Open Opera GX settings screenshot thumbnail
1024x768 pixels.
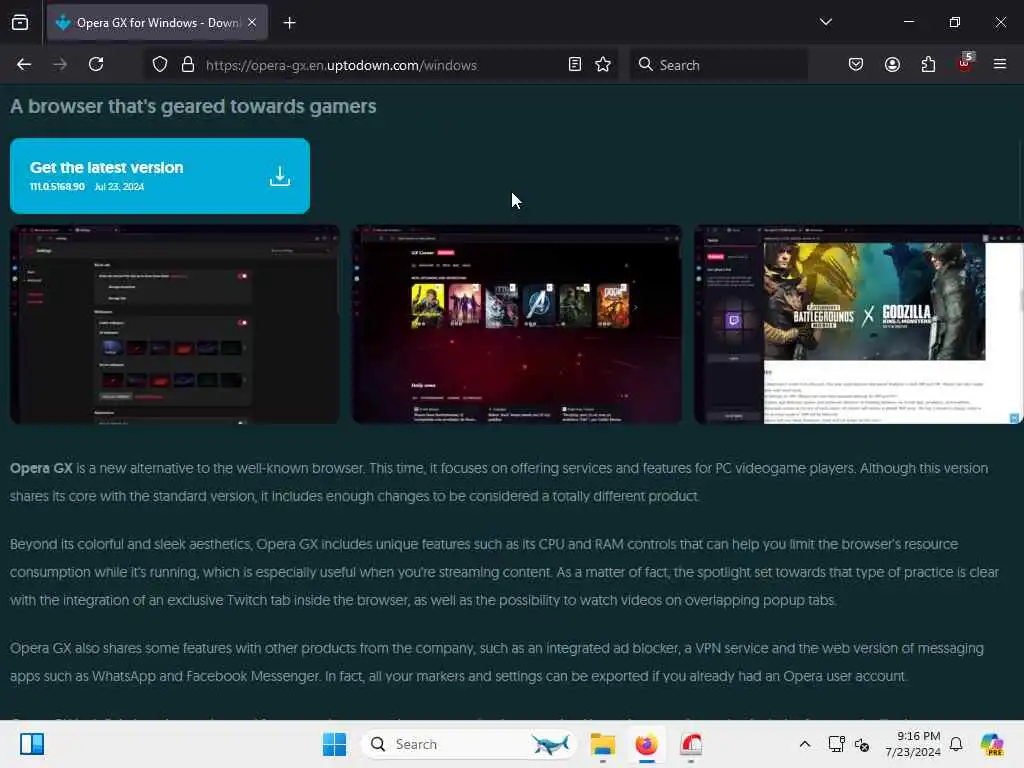(174, 325)
